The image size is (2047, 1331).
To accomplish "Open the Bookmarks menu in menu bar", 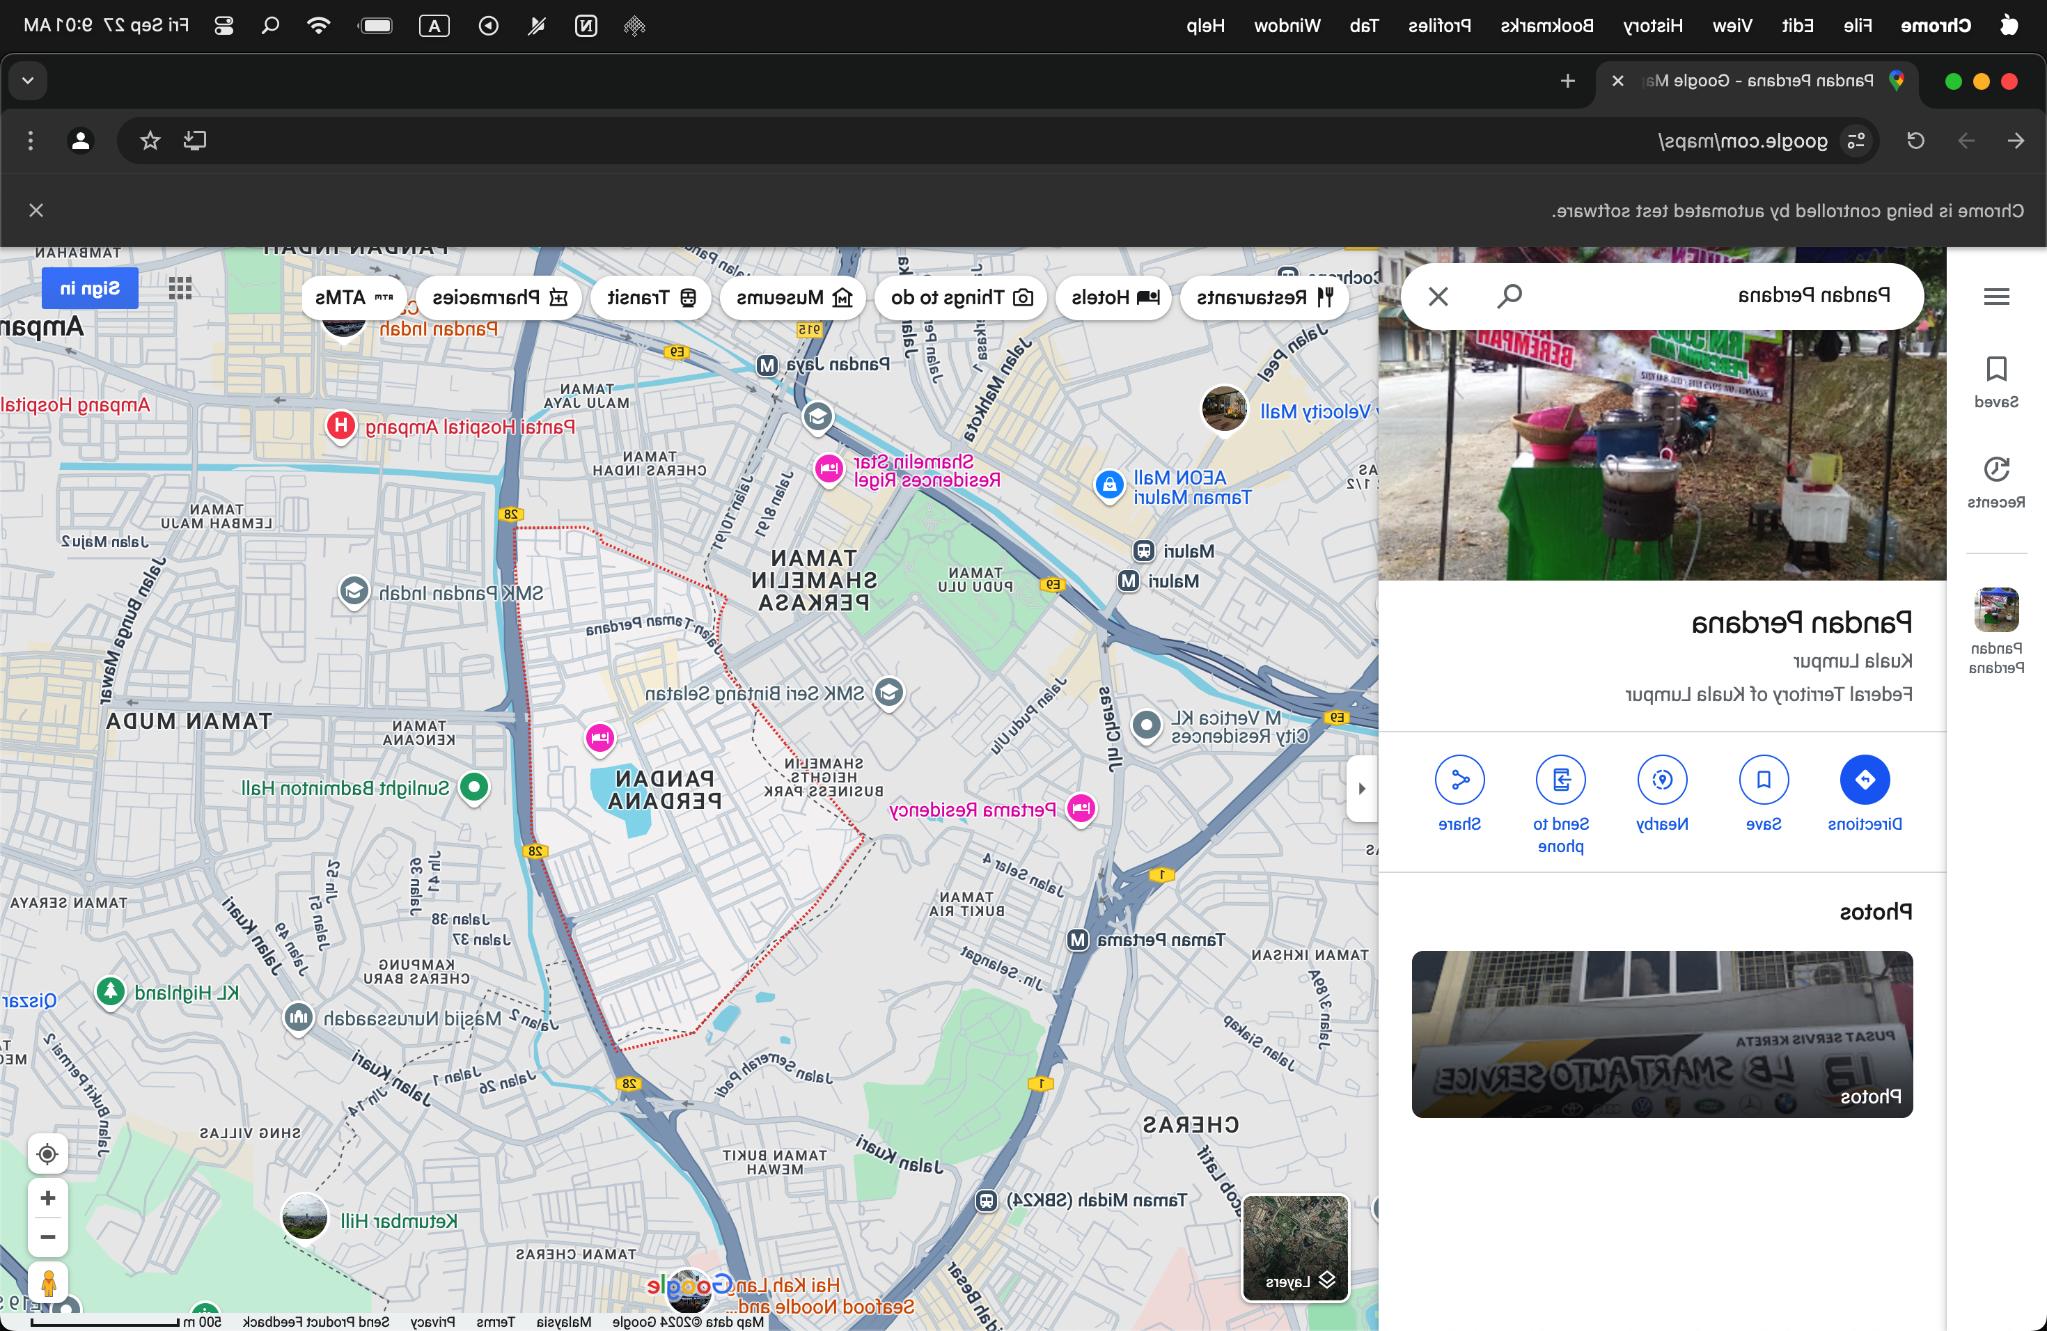I will [1547, 26].
